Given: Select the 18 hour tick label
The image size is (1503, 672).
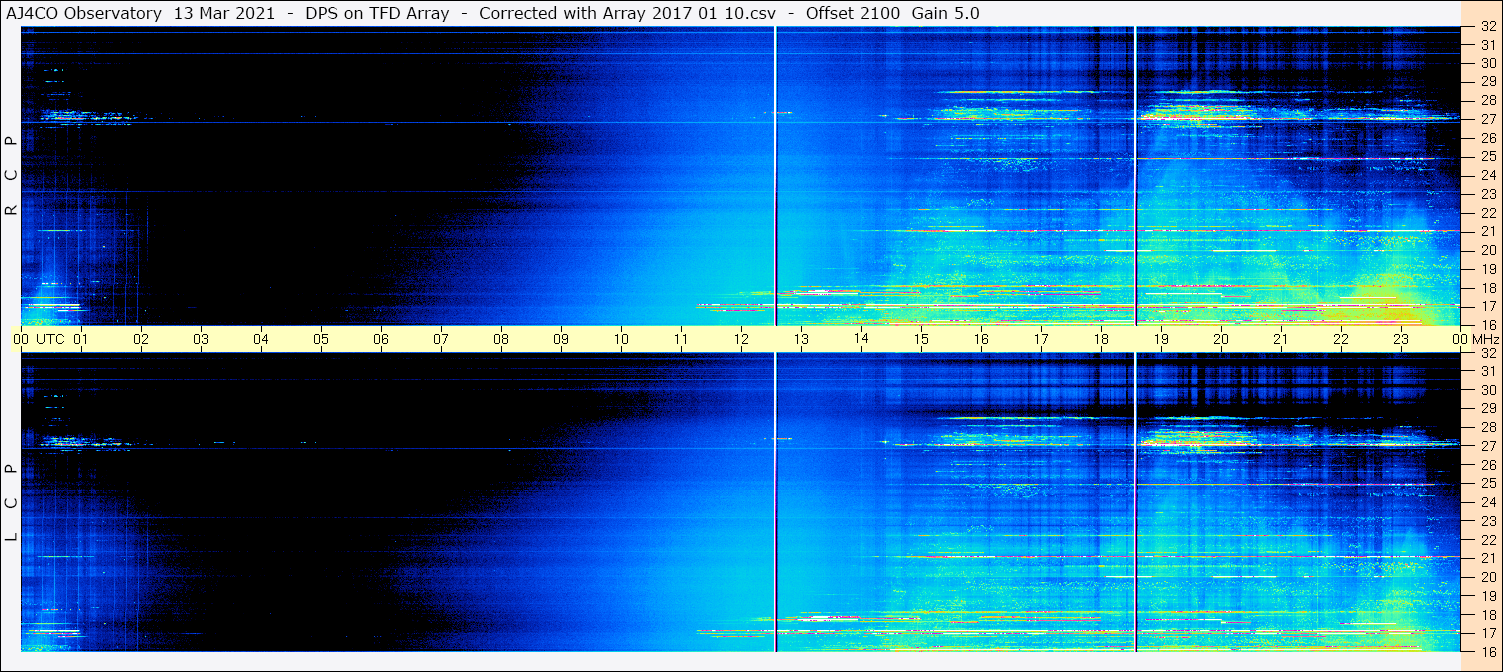Looking at the screenshot, I should pyautogui.click(x=1101, y=339).
